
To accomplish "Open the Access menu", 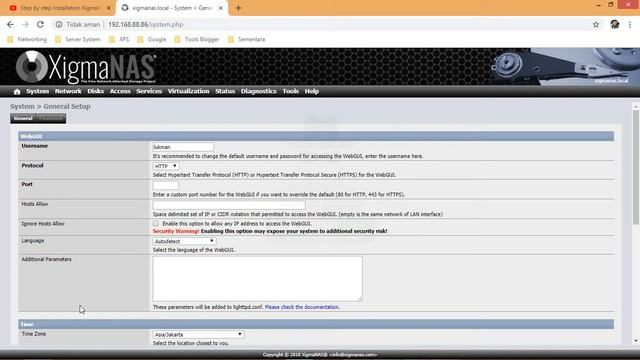I will [x=120, y=91].
